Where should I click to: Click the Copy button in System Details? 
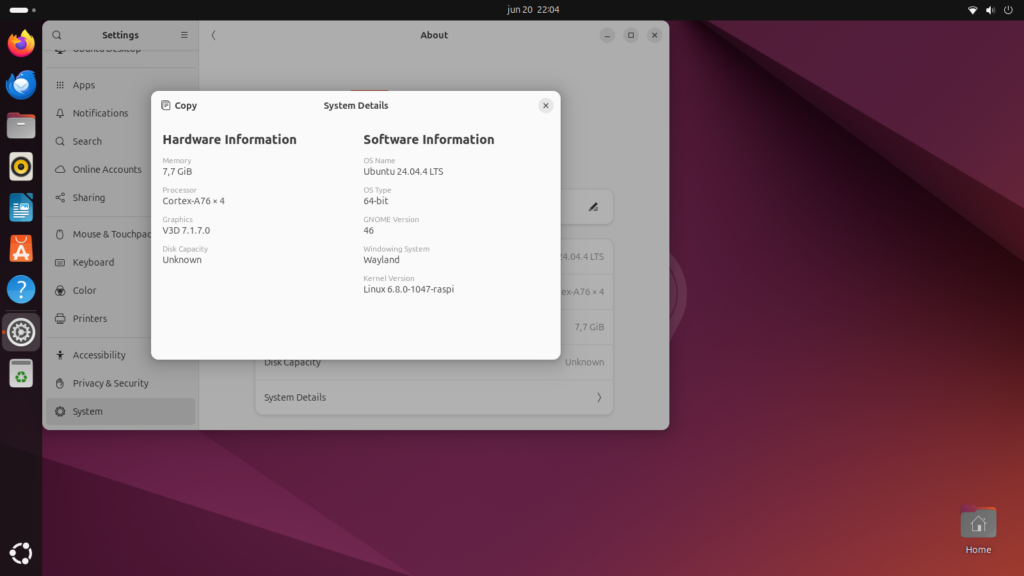point(179,105)
